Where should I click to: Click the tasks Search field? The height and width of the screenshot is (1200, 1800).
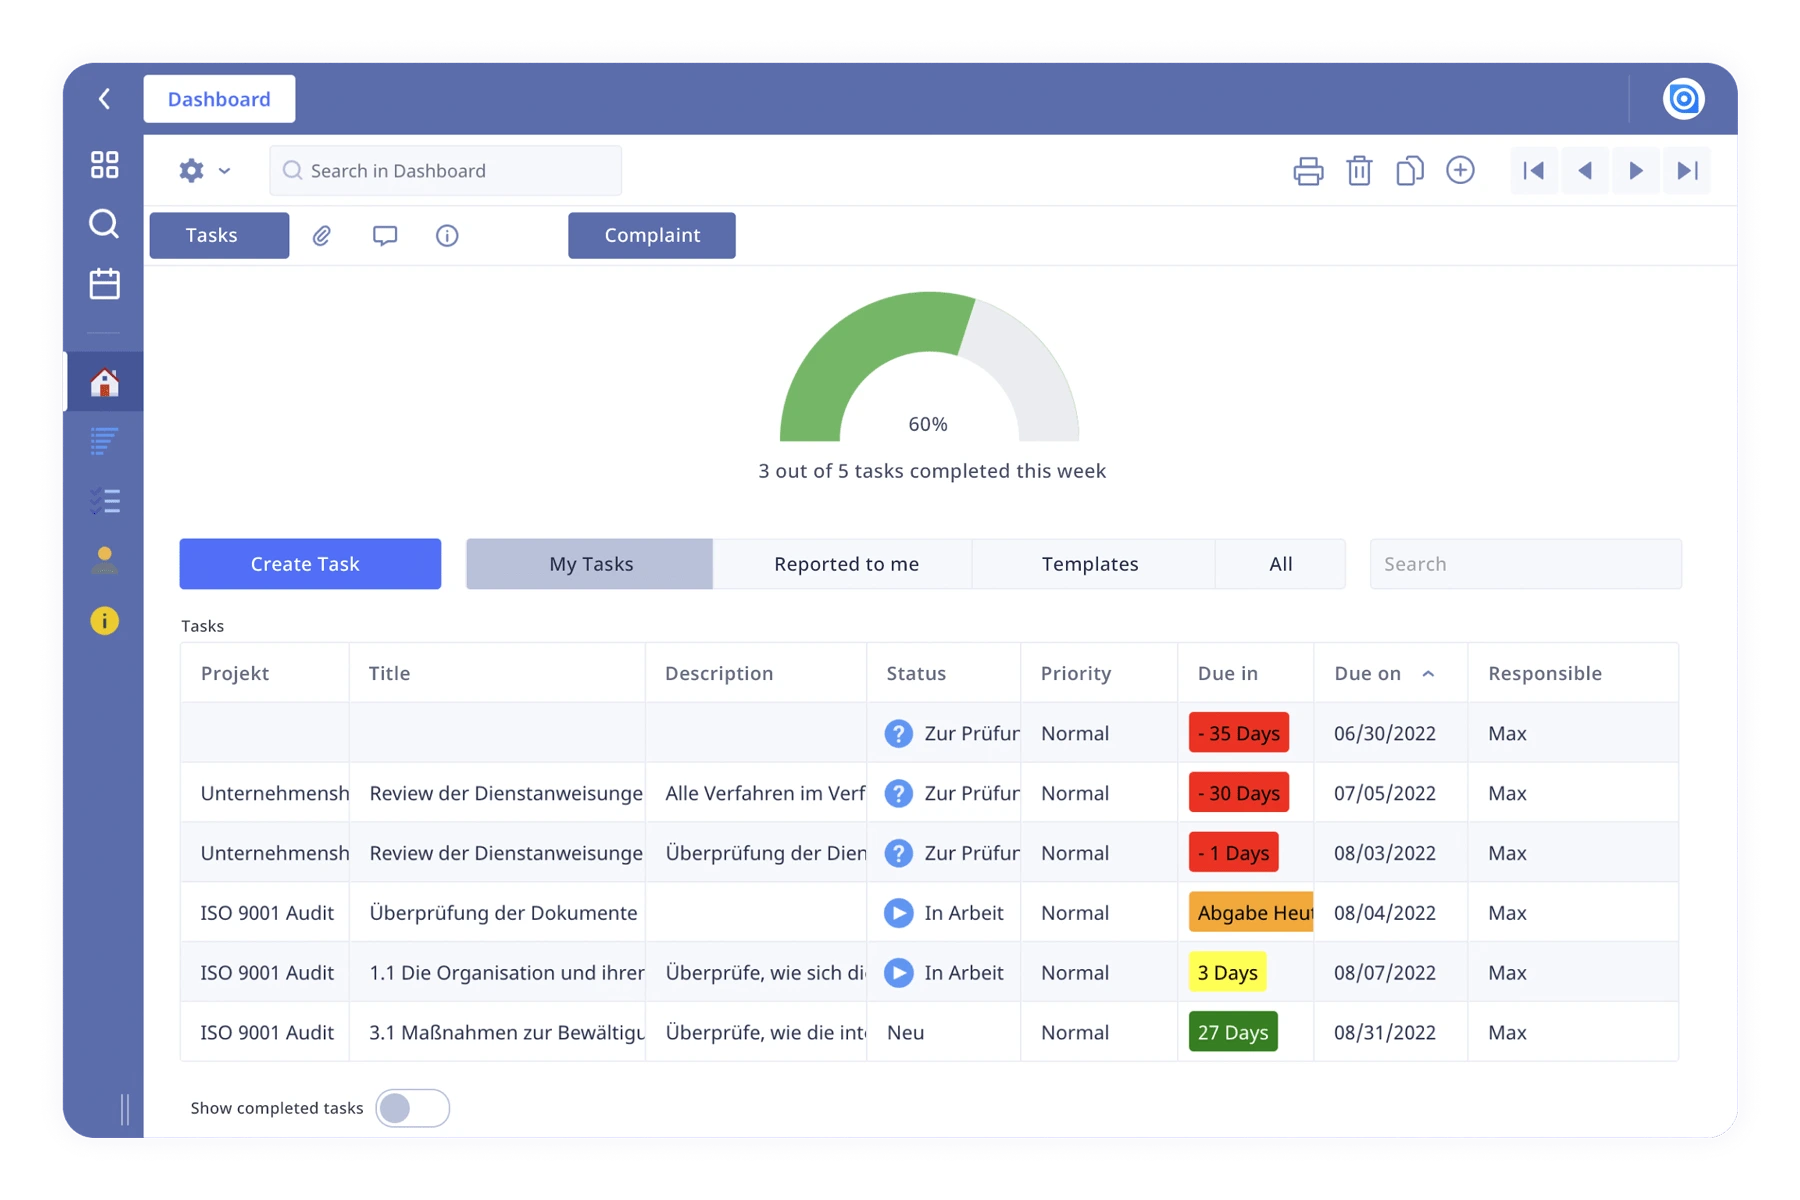tap(1525, 564)
